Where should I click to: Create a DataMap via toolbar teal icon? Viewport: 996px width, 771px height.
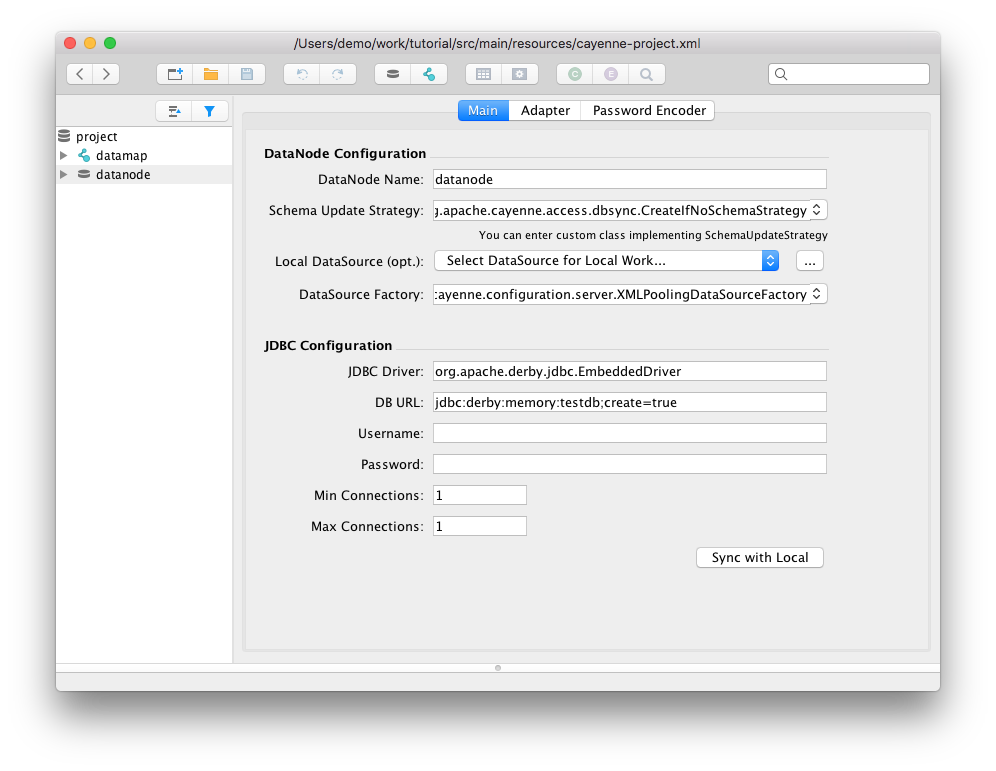tap(429, 74)
